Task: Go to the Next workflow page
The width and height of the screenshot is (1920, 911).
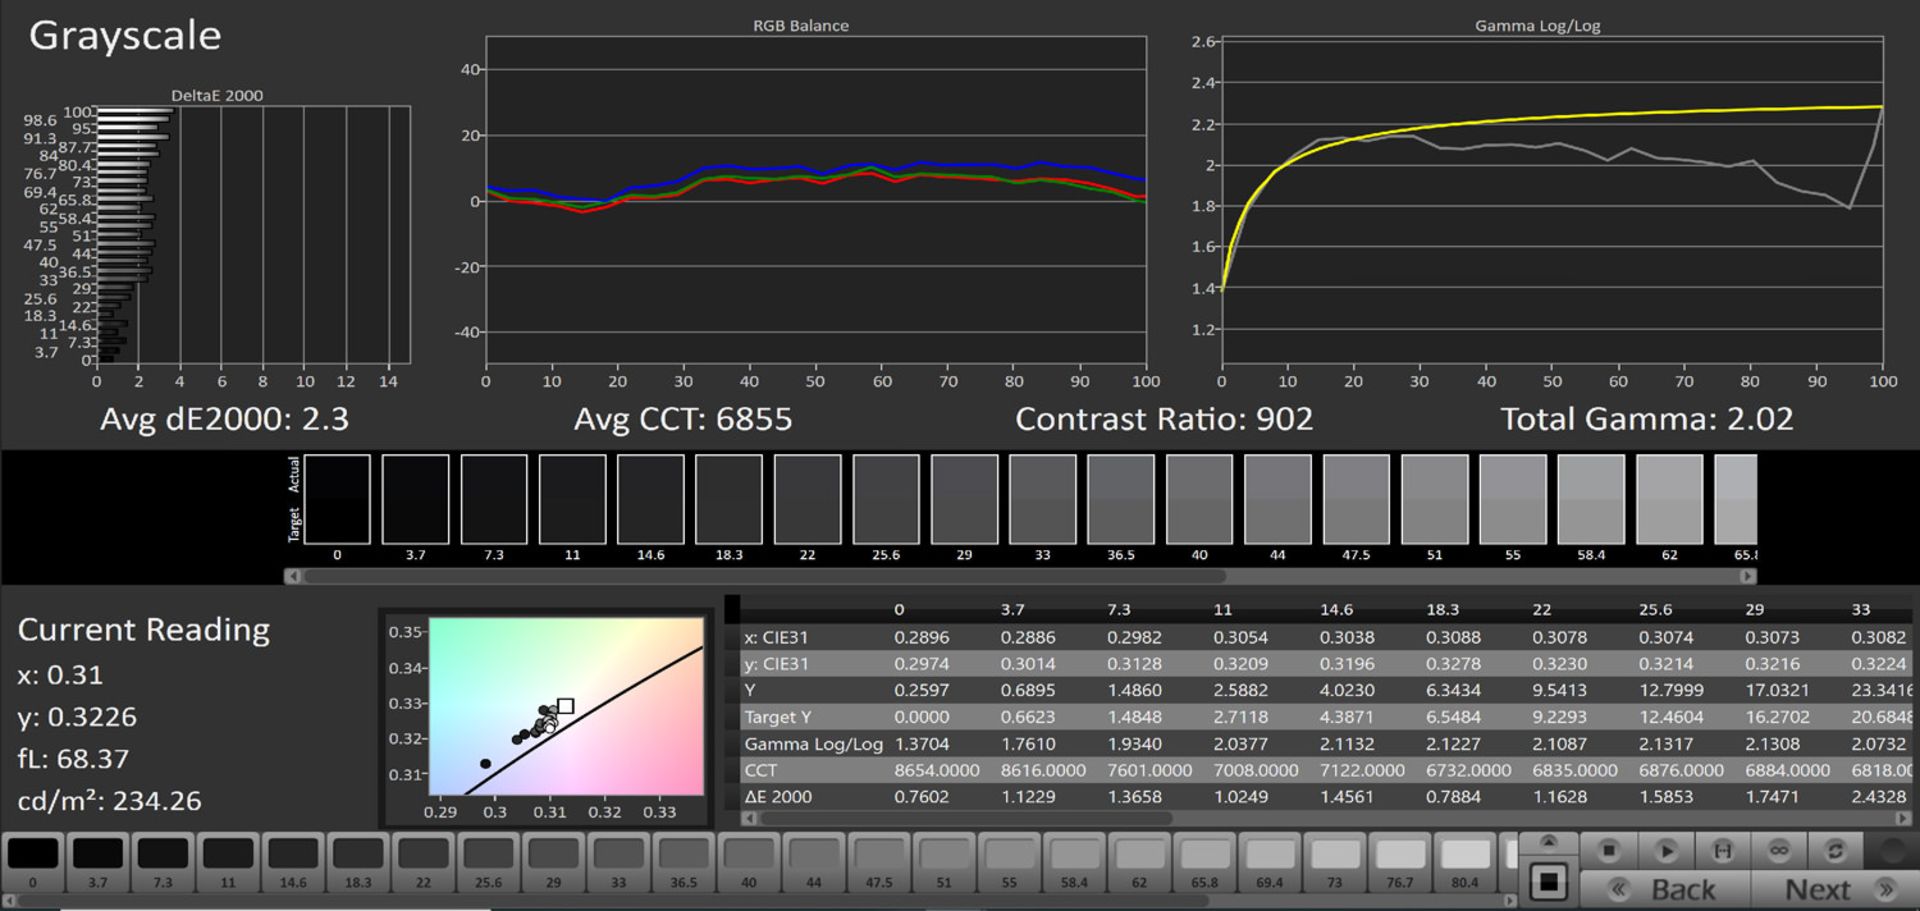Action: pyautogui.click(x=1834, y=889)
